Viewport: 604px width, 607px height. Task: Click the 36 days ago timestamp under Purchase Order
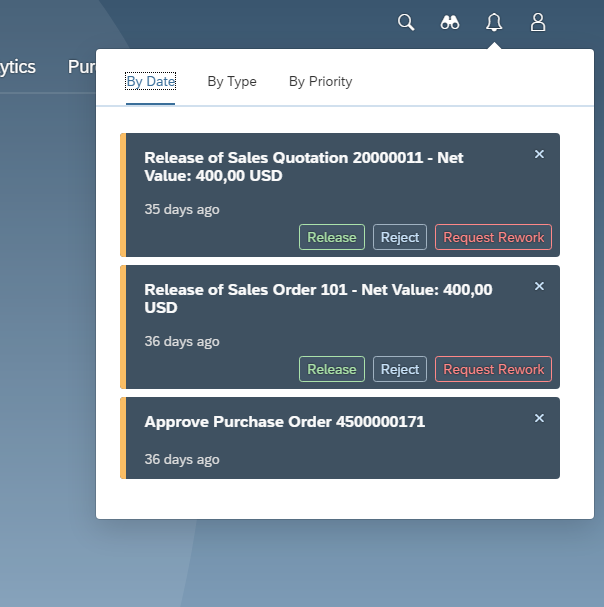pyautogui.click(x=182, y=460)
